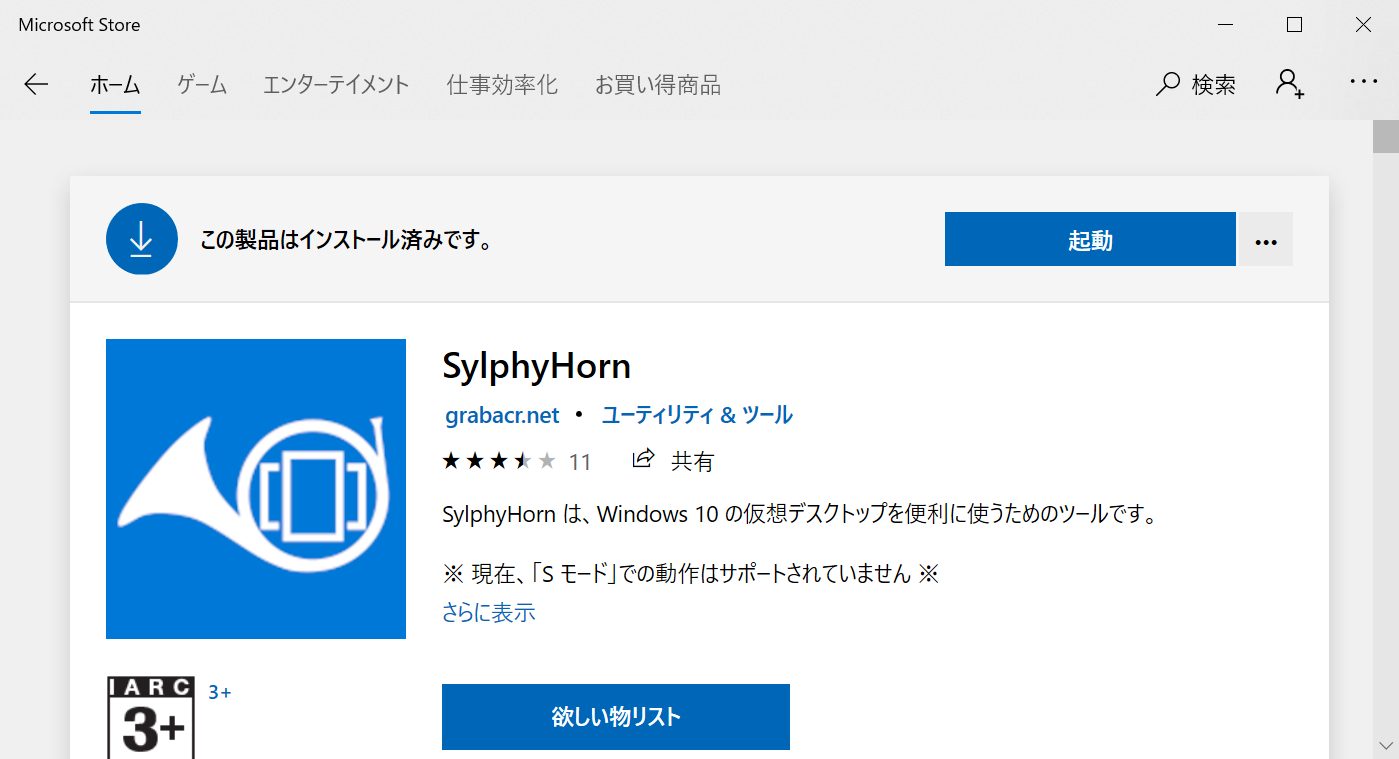Image resolution: width=1399 pixels, height=759 pixels.
Task: Click the 検索 search button
Action: coord(1196,84)
